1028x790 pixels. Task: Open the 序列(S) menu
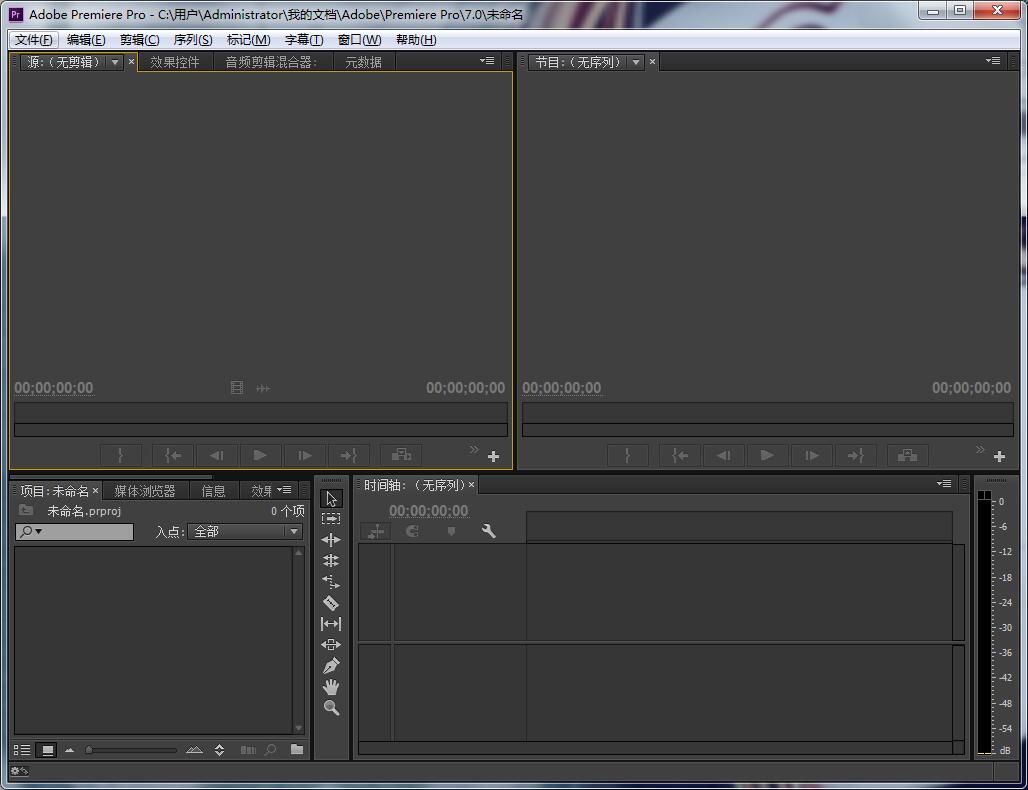click(x=193, y=40)
